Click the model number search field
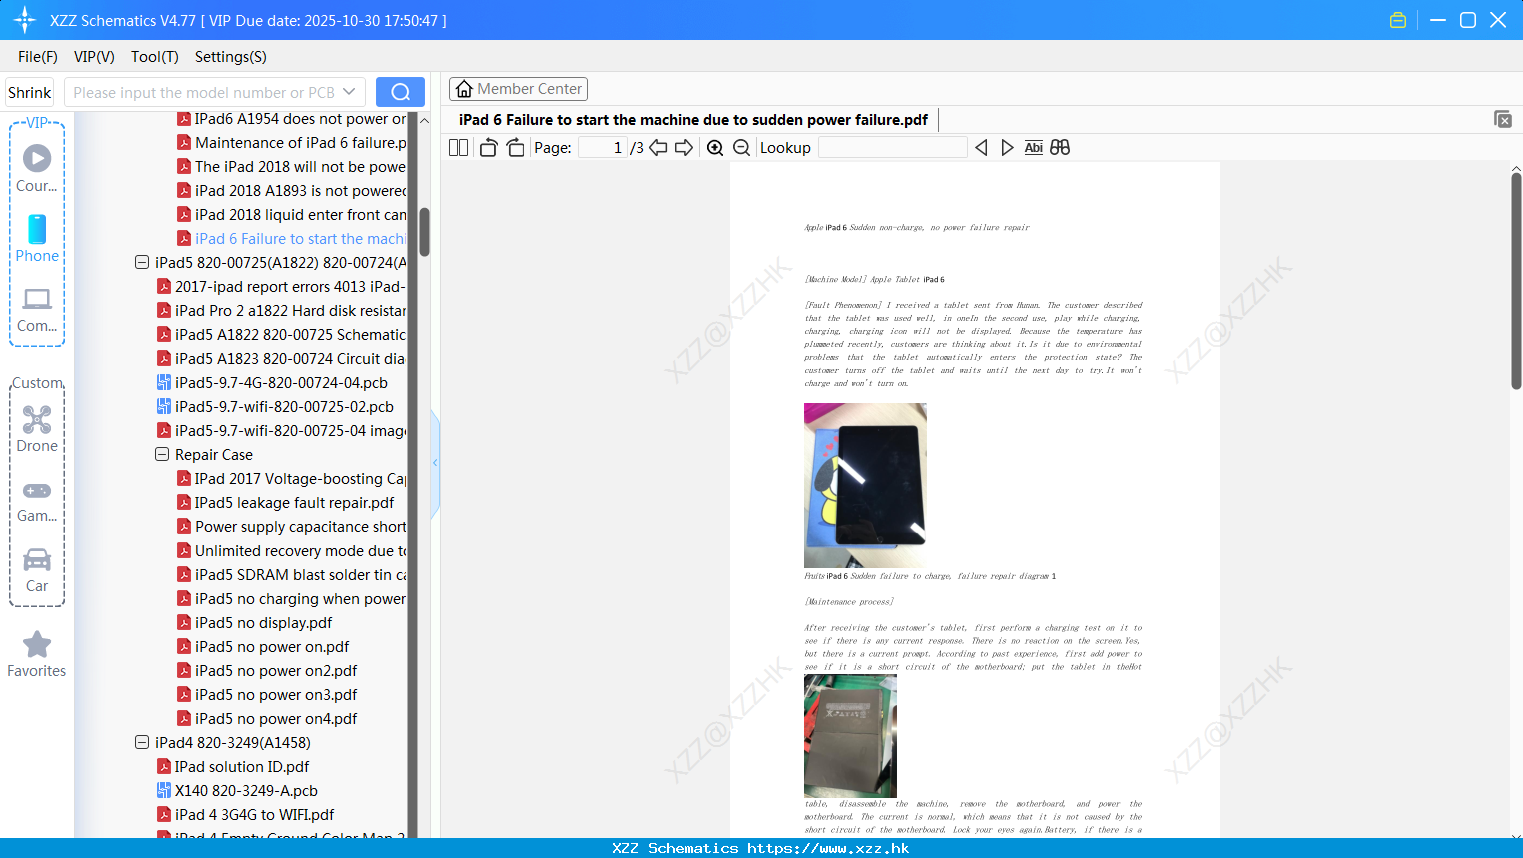 click(205, 92)
